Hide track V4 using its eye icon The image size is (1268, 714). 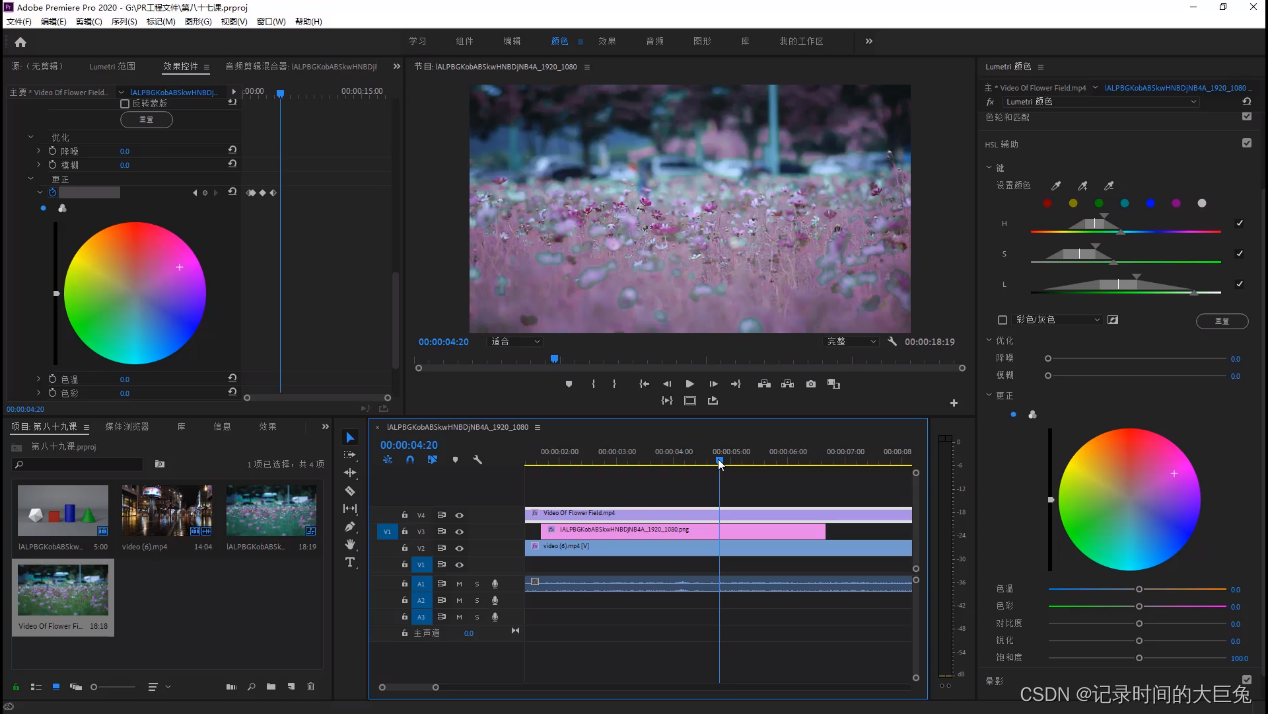click(459, 515)
